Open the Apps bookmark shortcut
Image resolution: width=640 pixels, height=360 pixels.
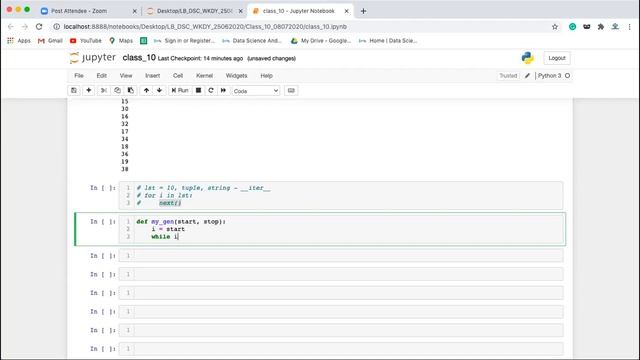point(19,41)
